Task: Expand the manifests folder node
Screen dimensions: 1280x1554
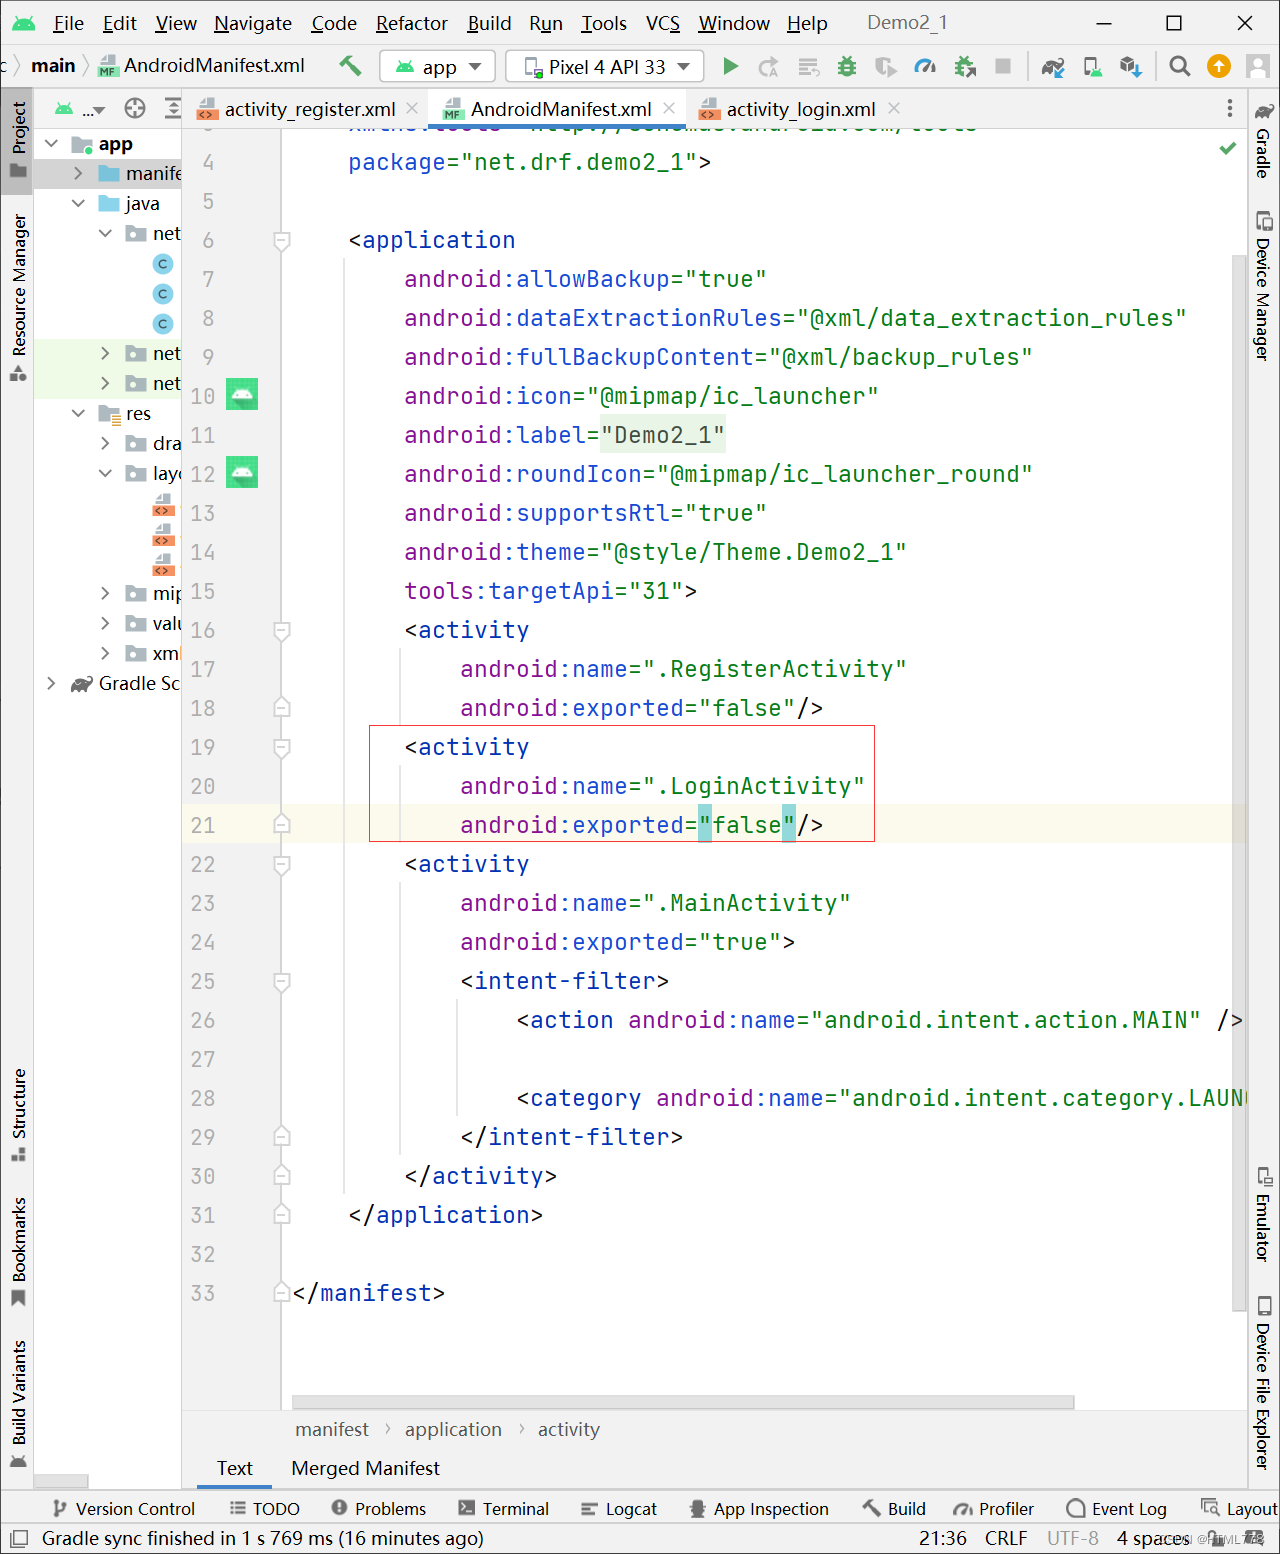Action: pyautogui.click(x=78, y=174)
